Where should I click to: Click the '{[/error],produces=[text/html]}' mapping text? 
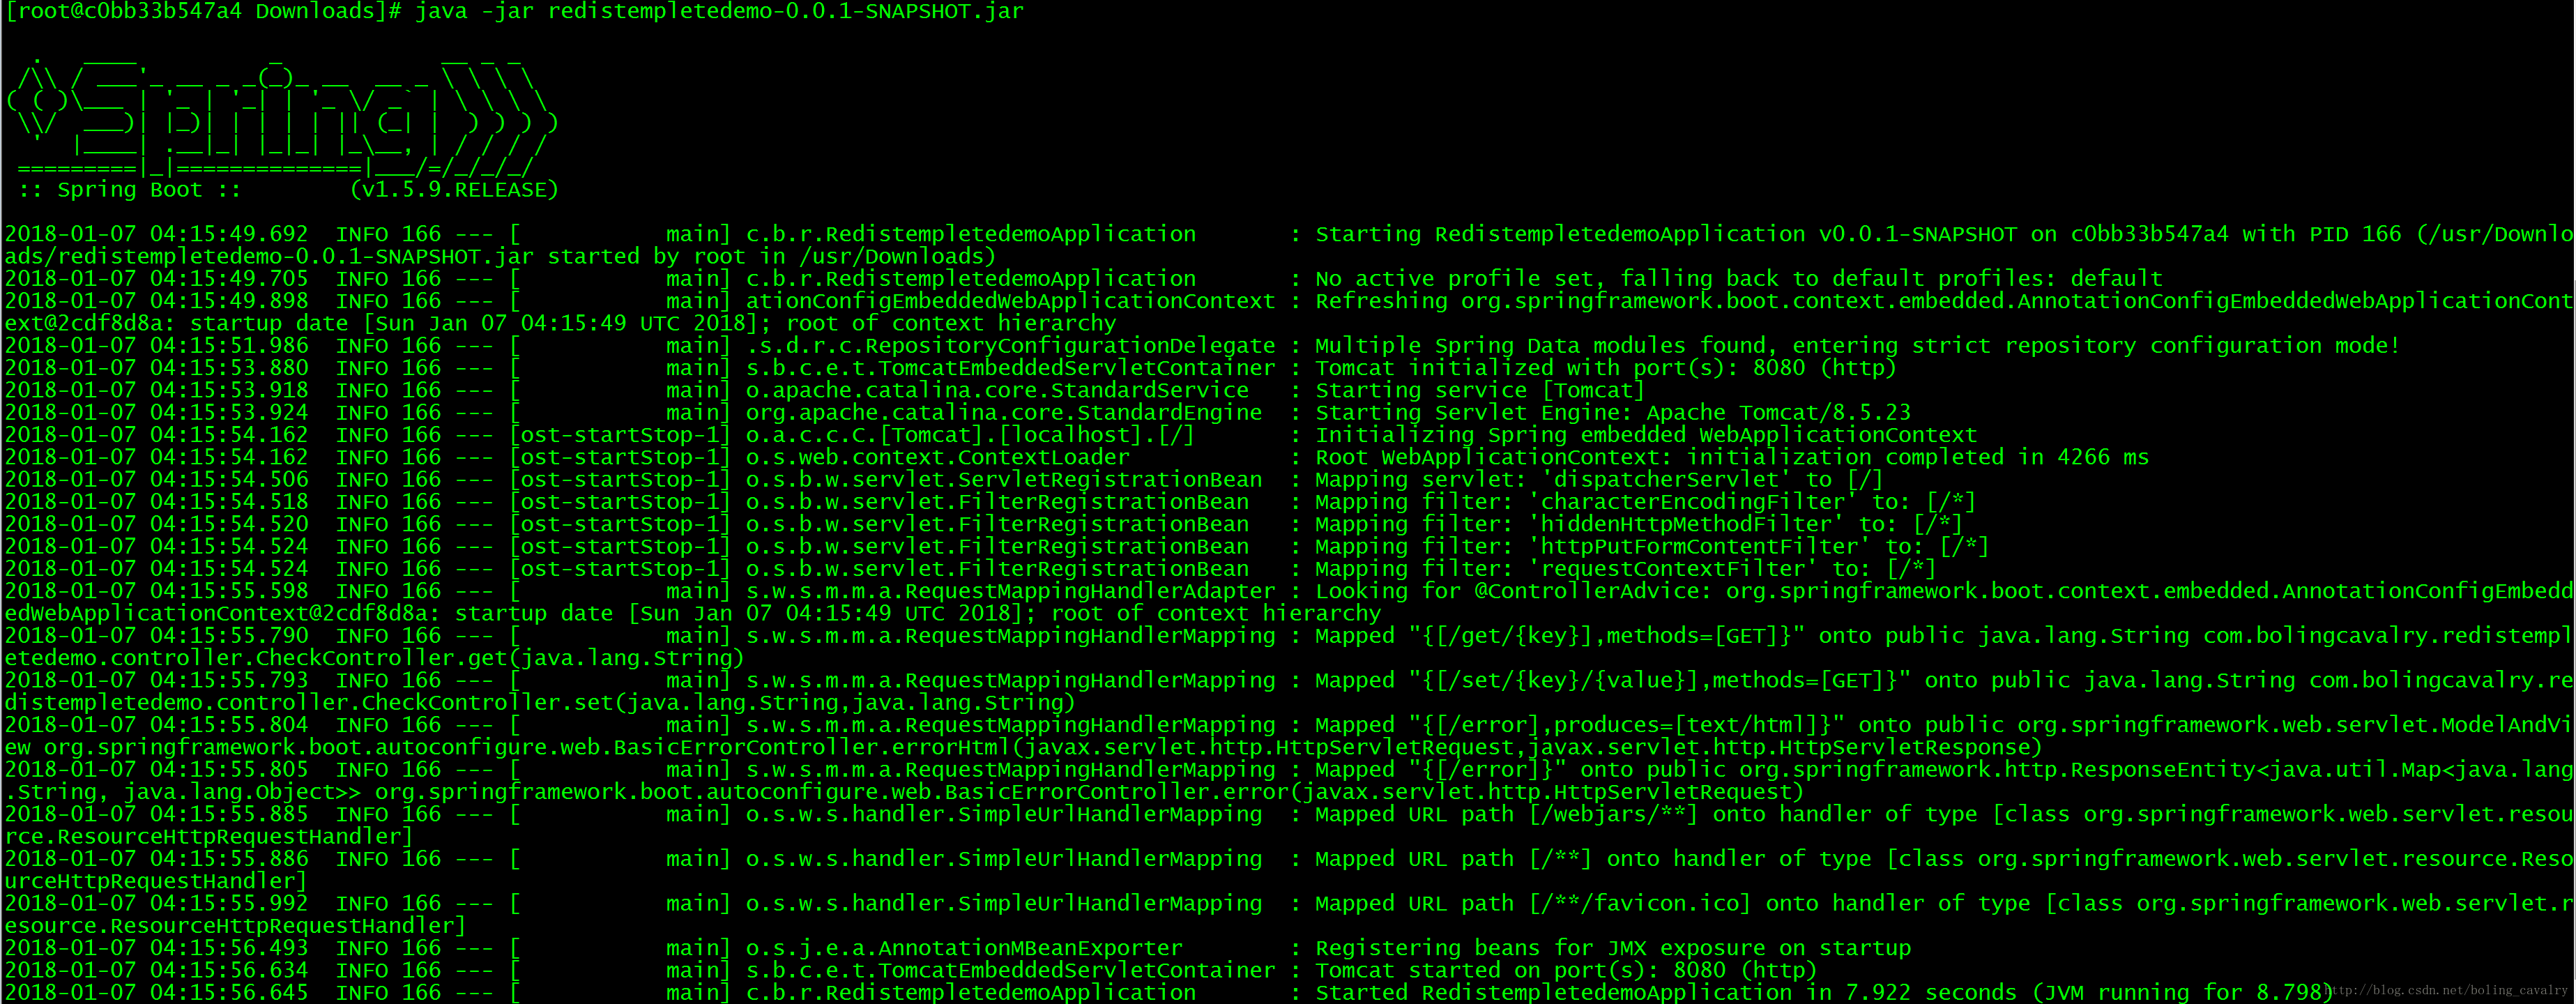tap(1632, 725)
